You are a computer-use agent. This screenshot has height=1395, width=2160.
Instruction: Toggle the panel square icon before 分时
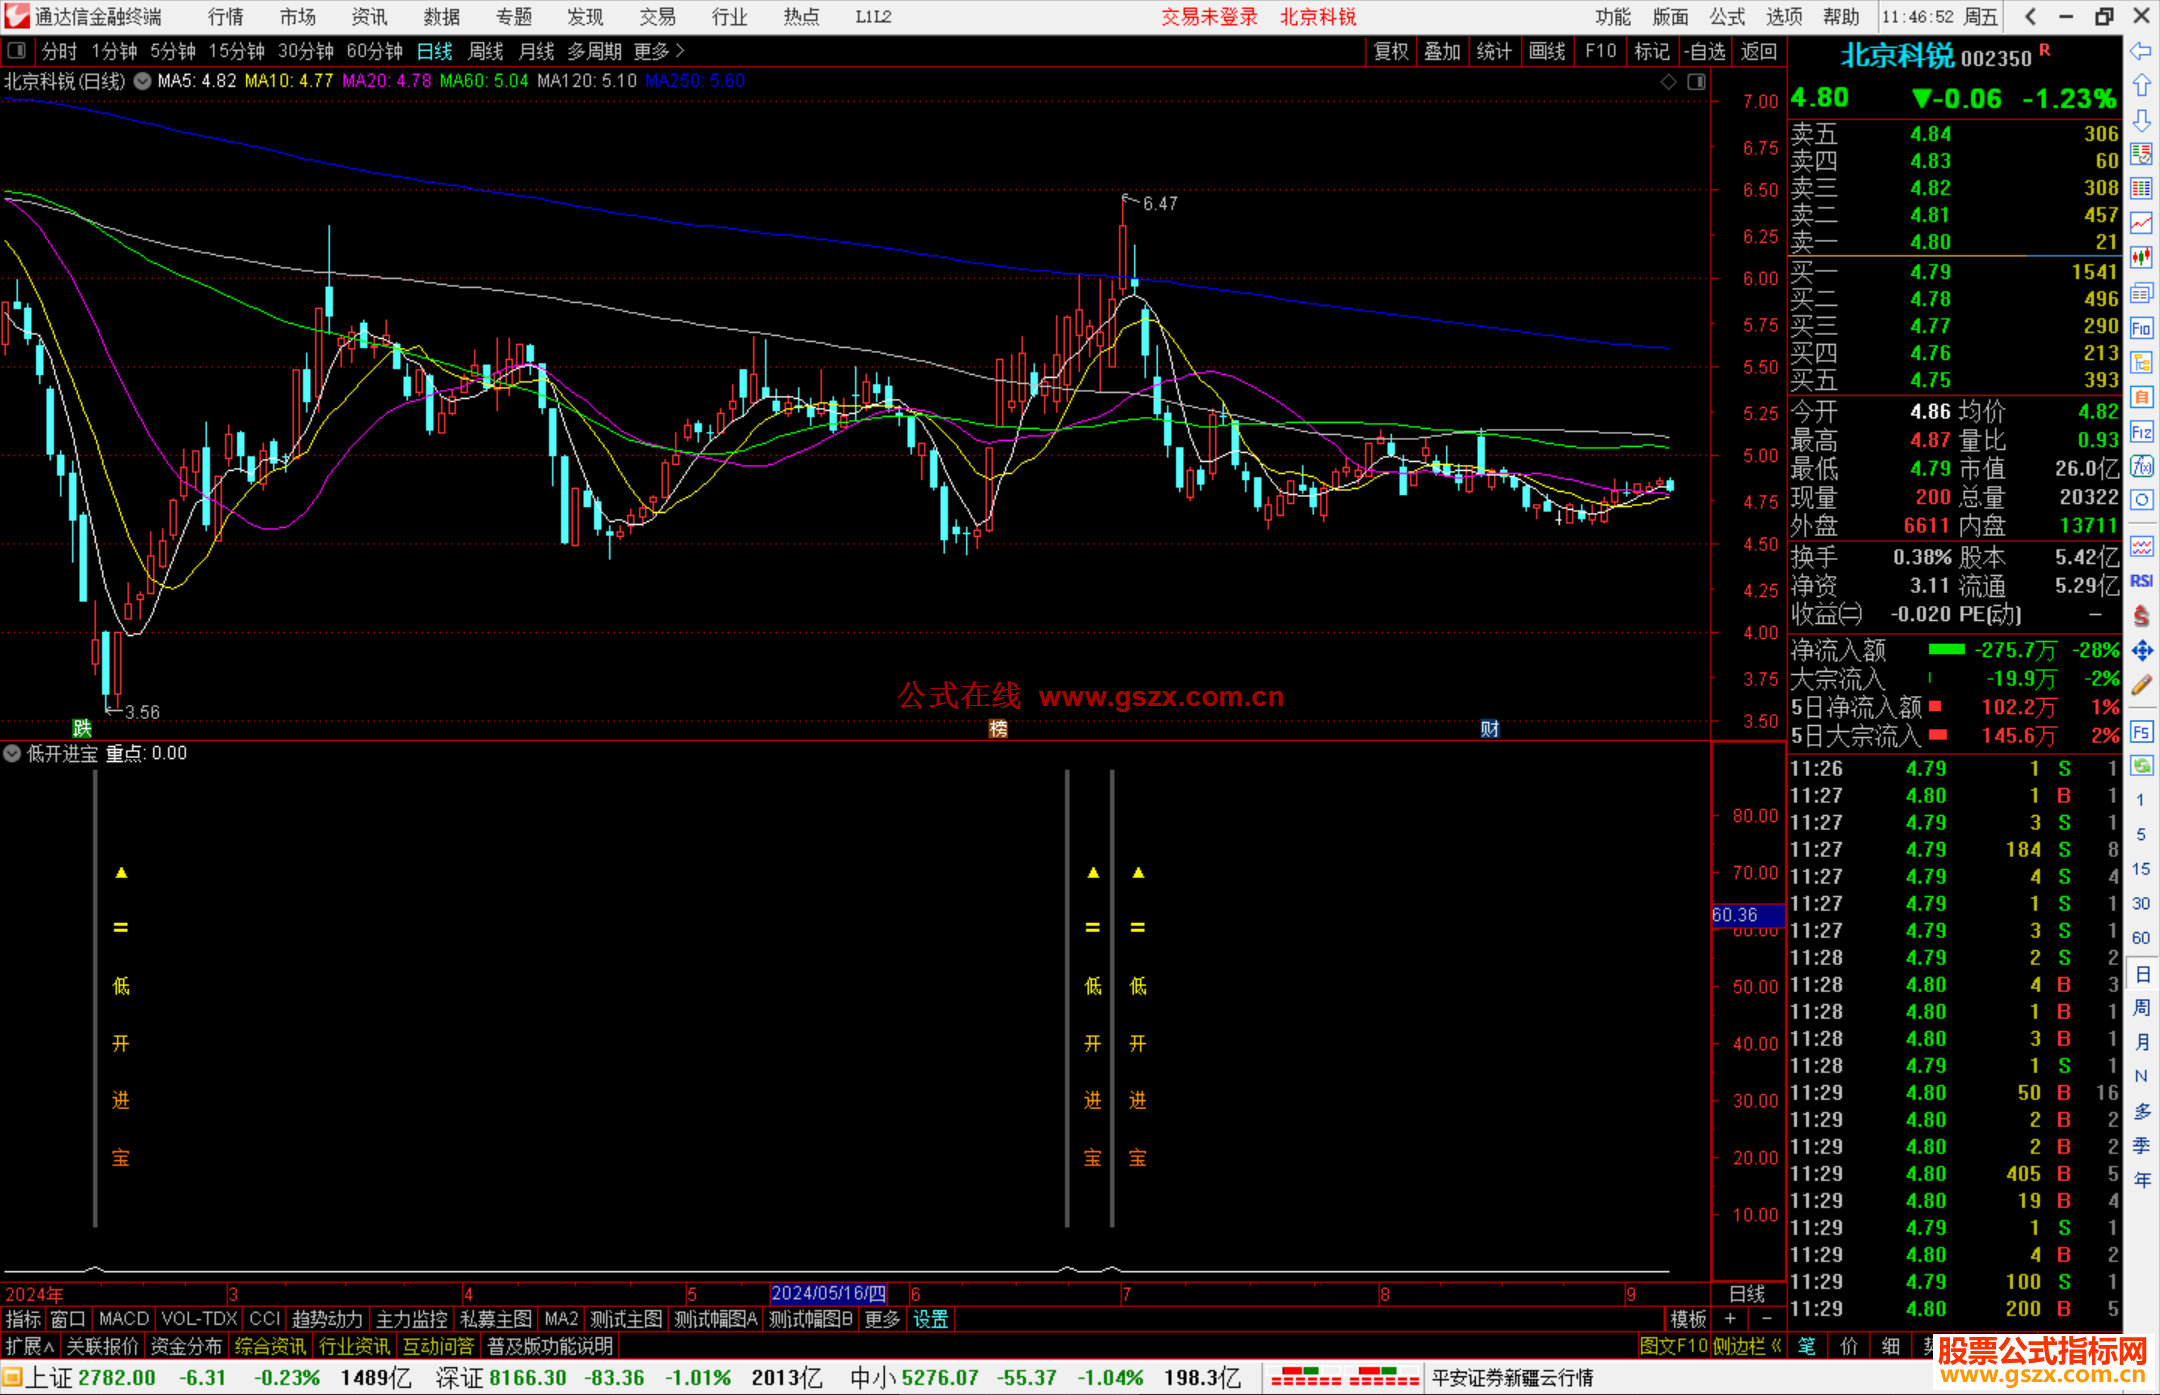16,50
